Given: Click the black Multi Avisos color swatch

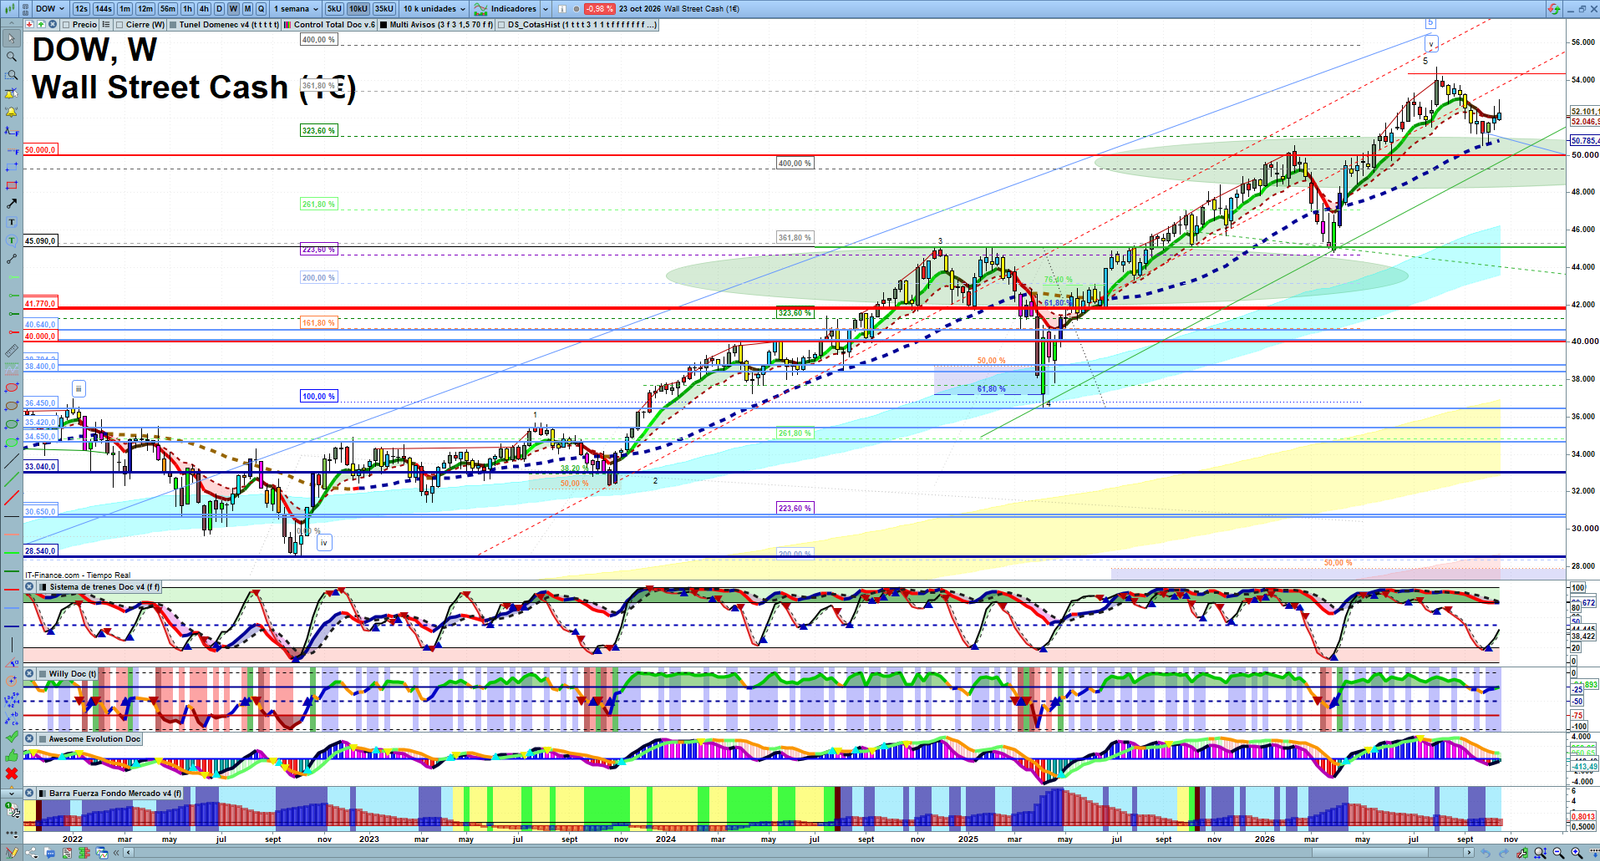Looking at the screenshot, I should [383, 24].
